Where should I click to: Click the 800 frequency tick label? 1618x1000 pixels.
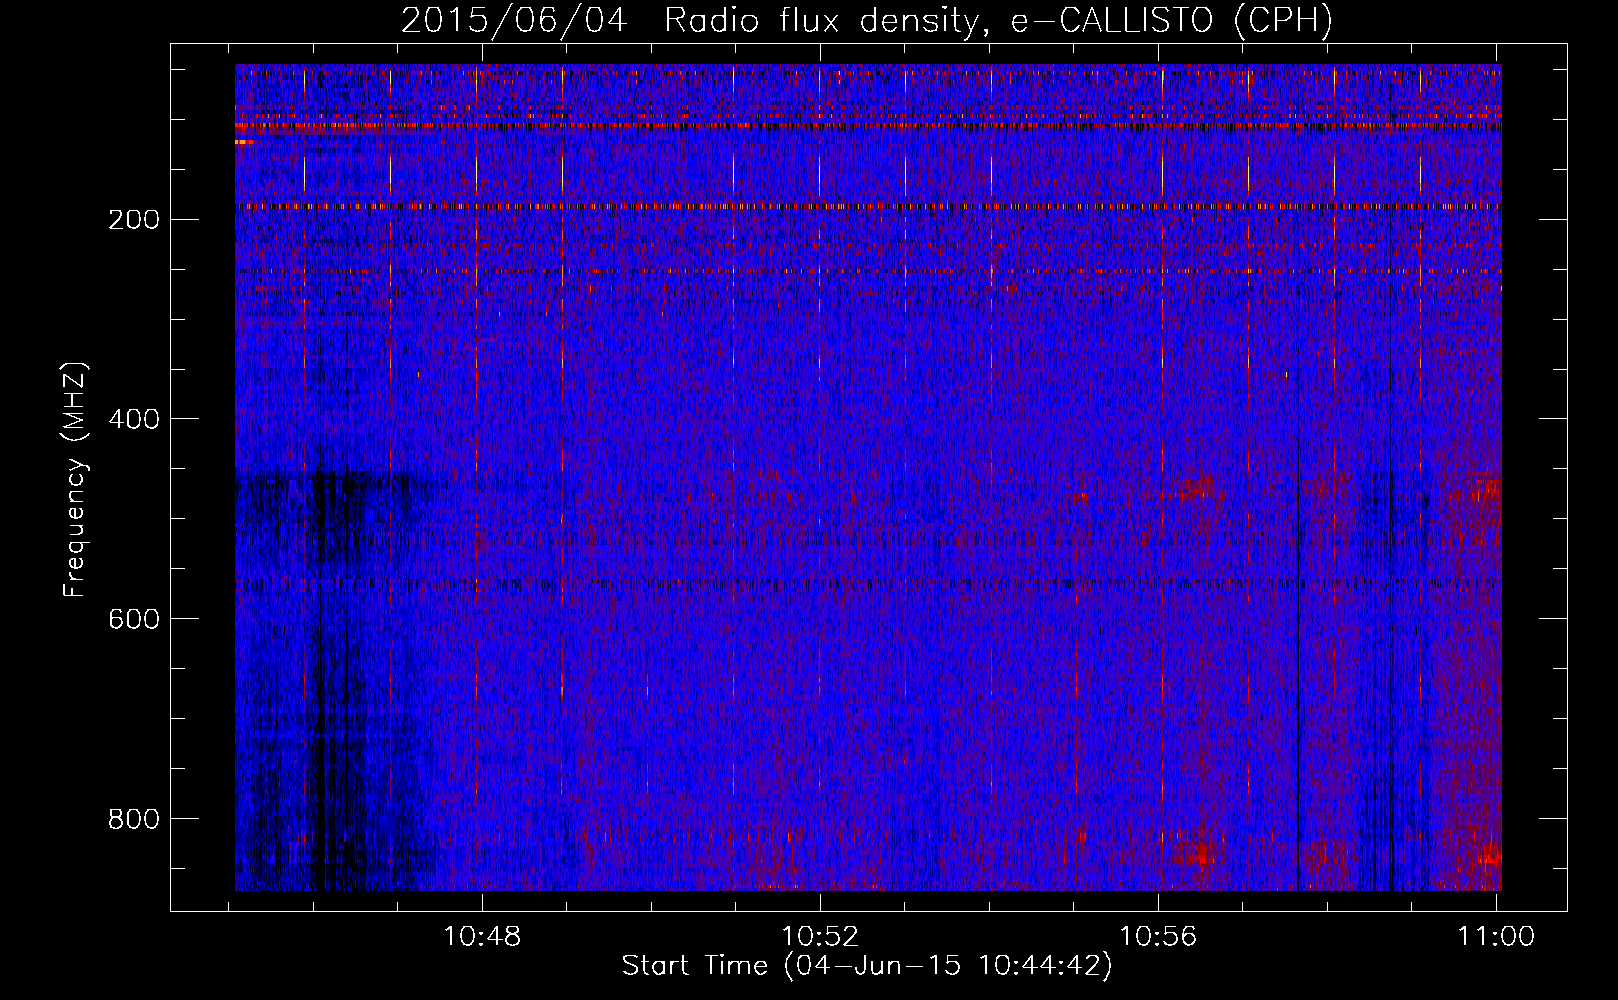point(134,819)
